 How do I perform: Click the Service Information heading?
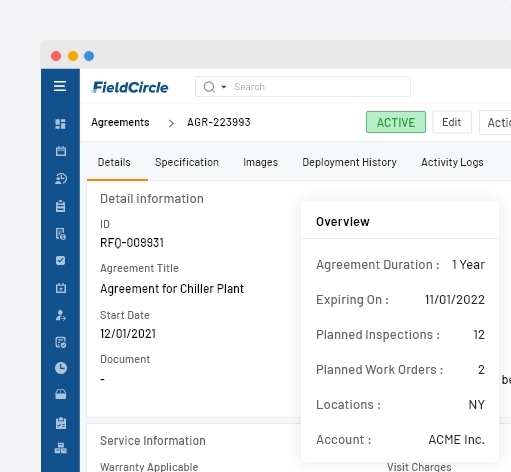(x=153, y=441)
